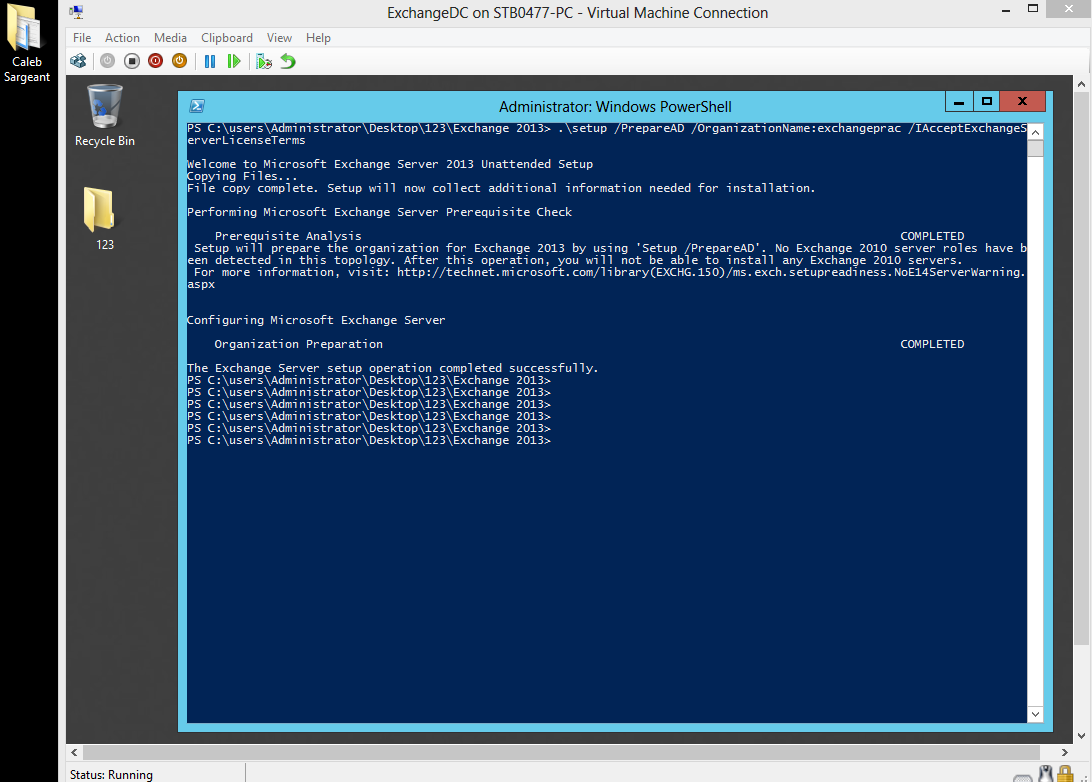Click the PowerShell vertical scrollbar thumb
The width and height of the screenshot is (1092, 782).
click(x=1035, y=148)
